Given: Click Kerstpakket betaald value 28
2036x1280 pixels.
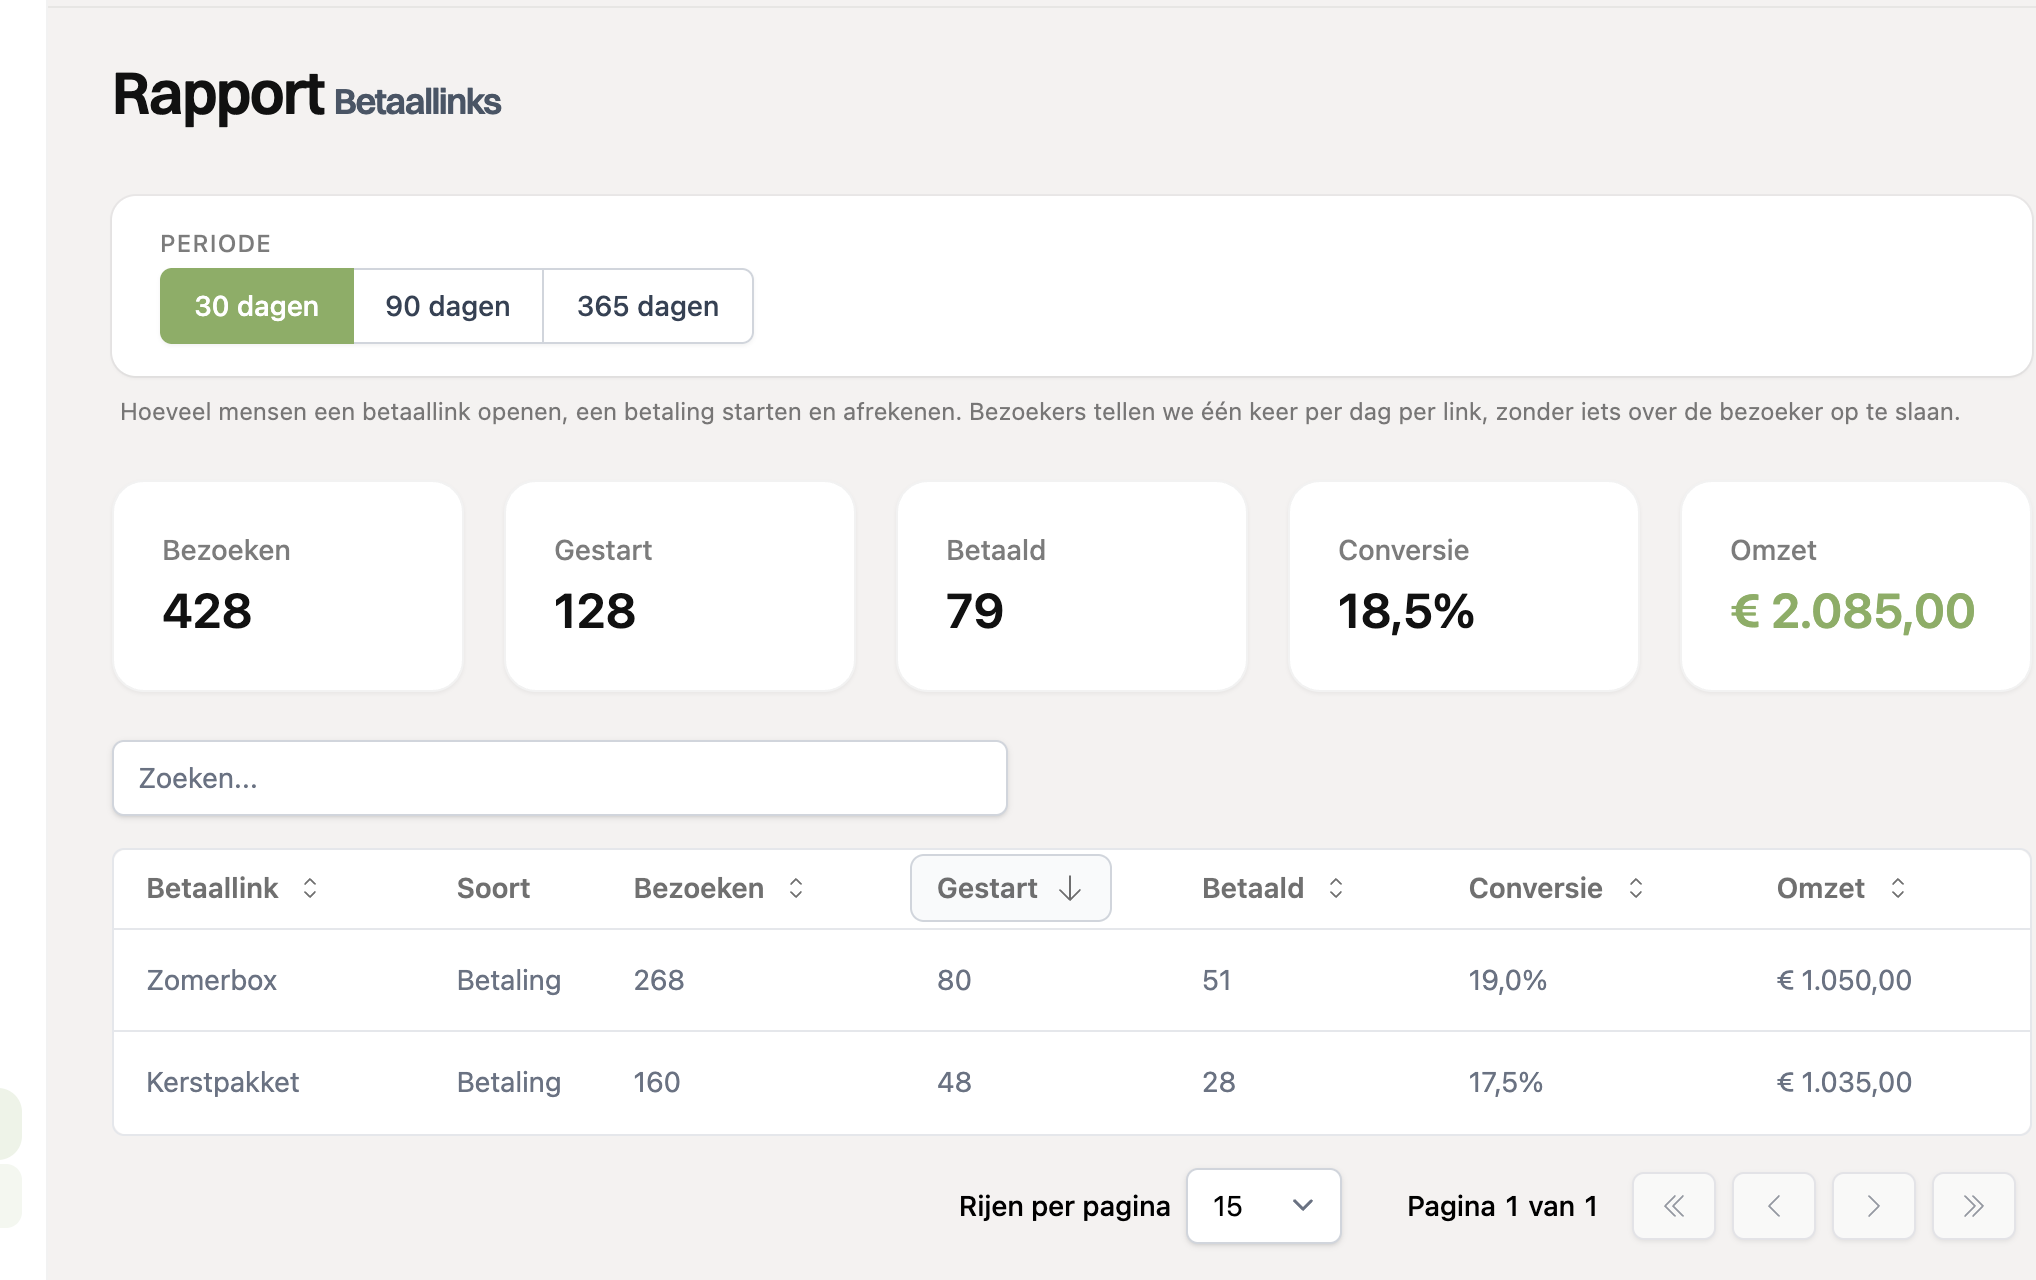Looking at the screenshot, I should [x=1218, y=1082].
